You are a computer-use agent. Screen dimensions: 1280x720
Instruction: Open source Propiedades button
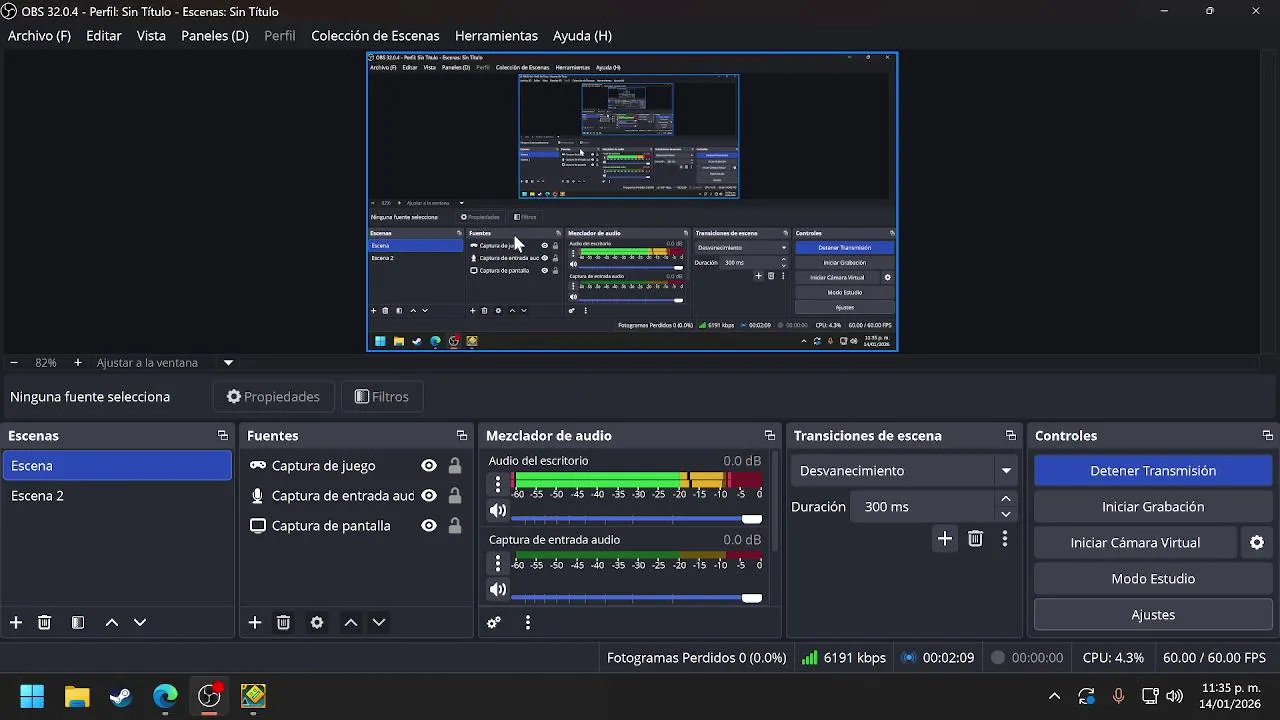coord(273,397)
